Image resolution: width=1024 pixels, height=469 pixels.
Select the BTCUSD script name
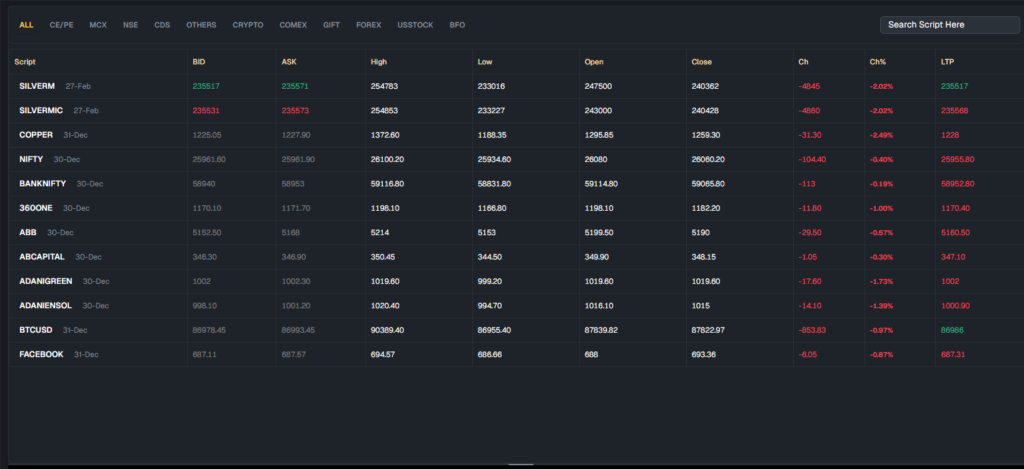(x=38, y=330)
